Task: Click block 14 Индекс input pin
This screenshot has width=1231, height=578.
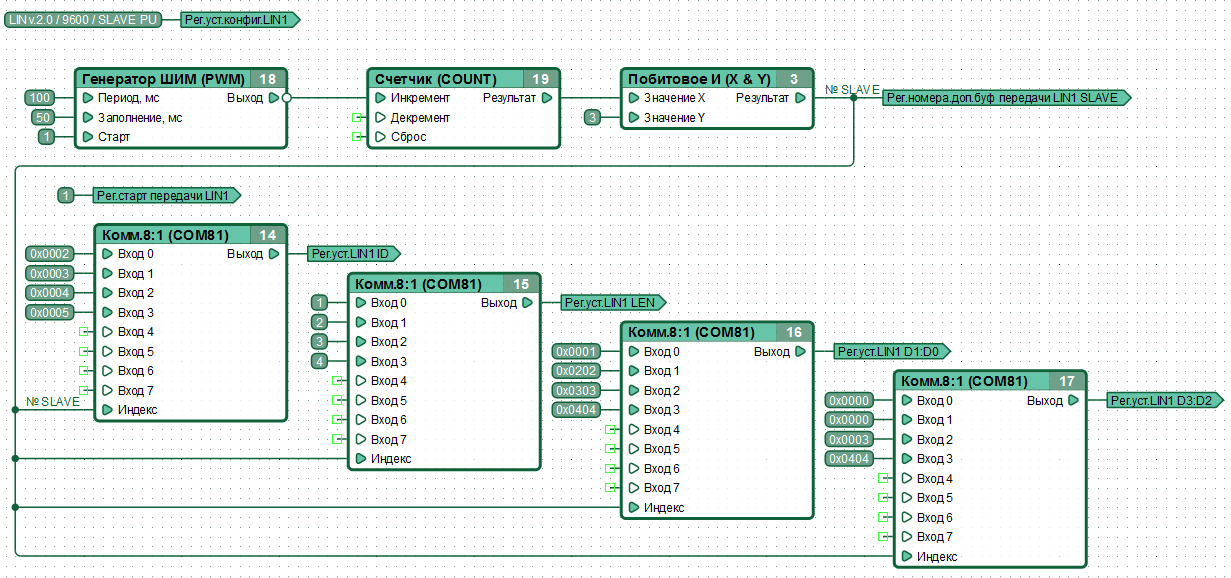Action: tap(107, 410)
